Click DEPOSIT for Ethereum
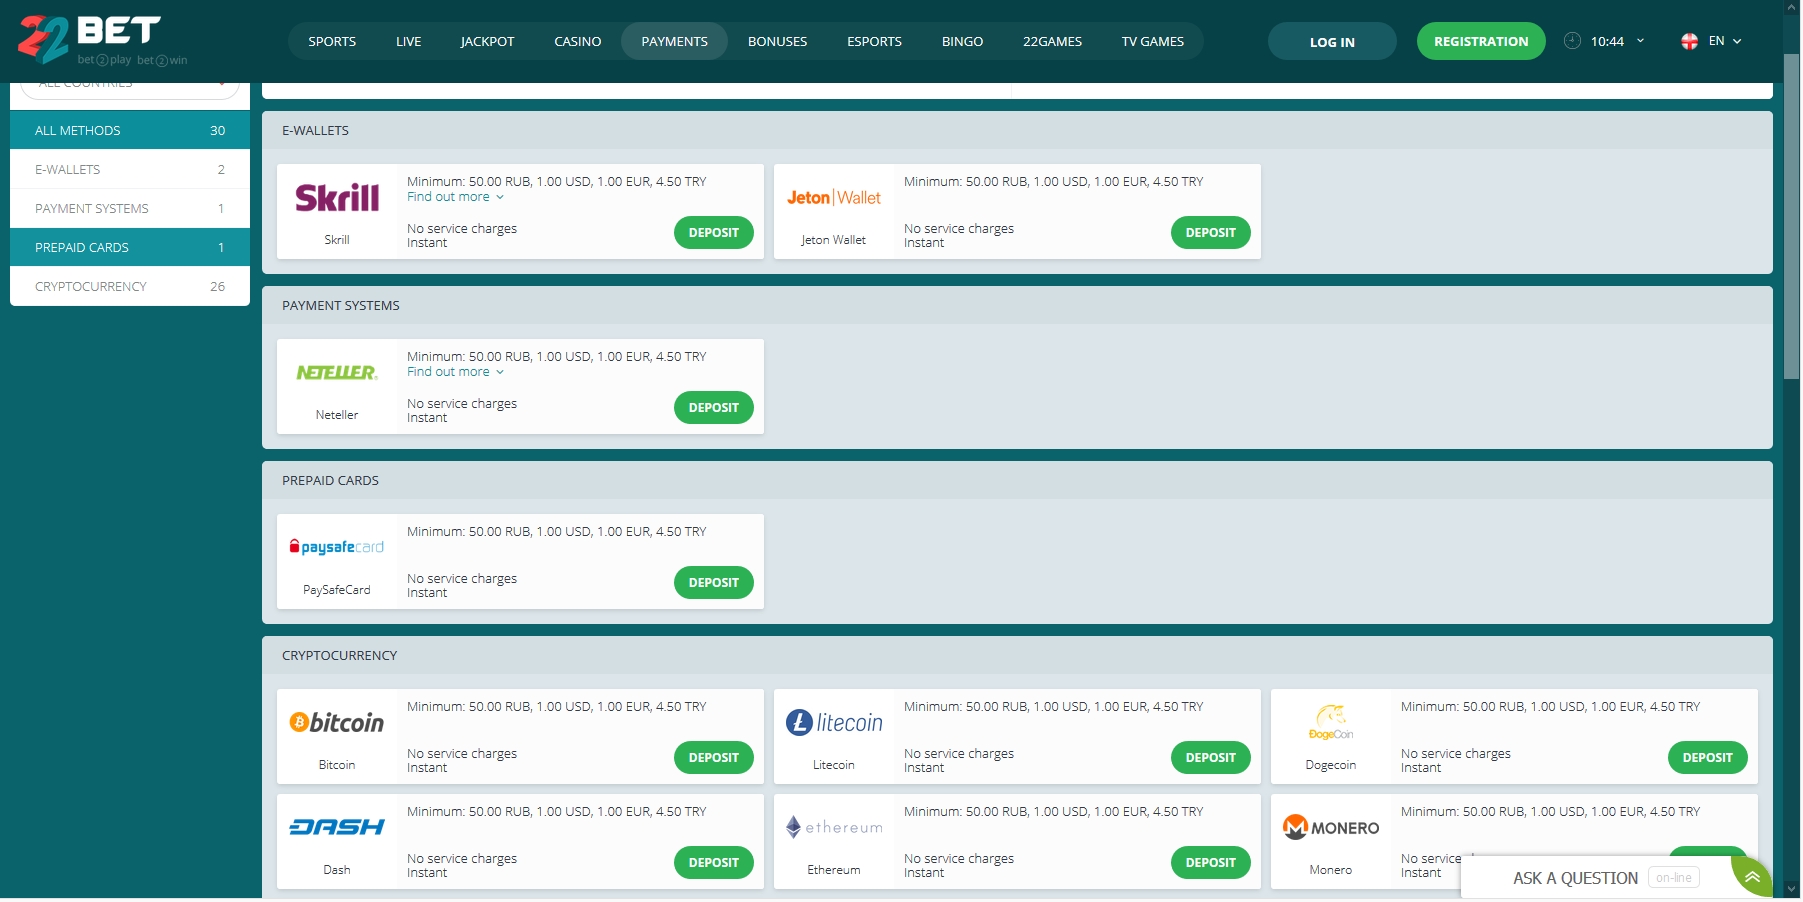This screenshot has width=1803, height=902. click(x=1211, y=863)
